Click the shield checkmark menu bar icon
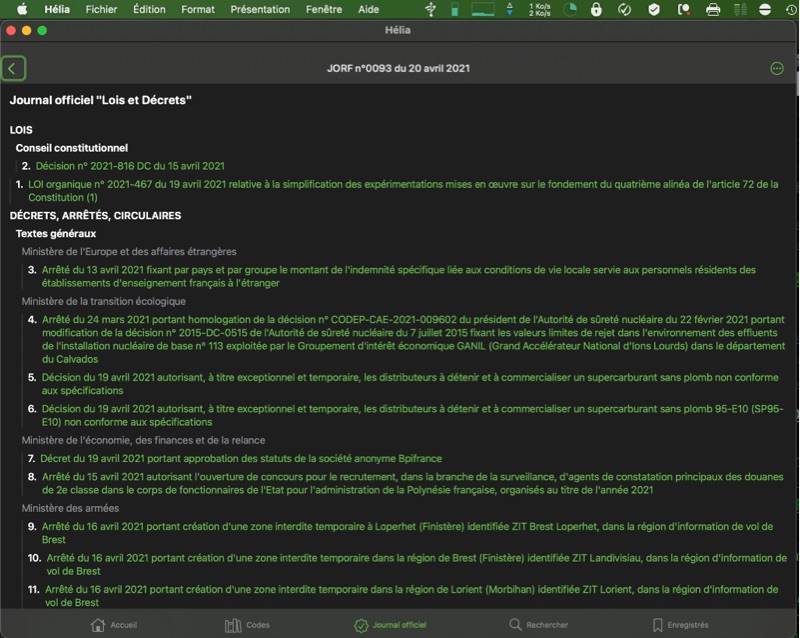Viewport: 800px width, 638px height. [654, 10]
